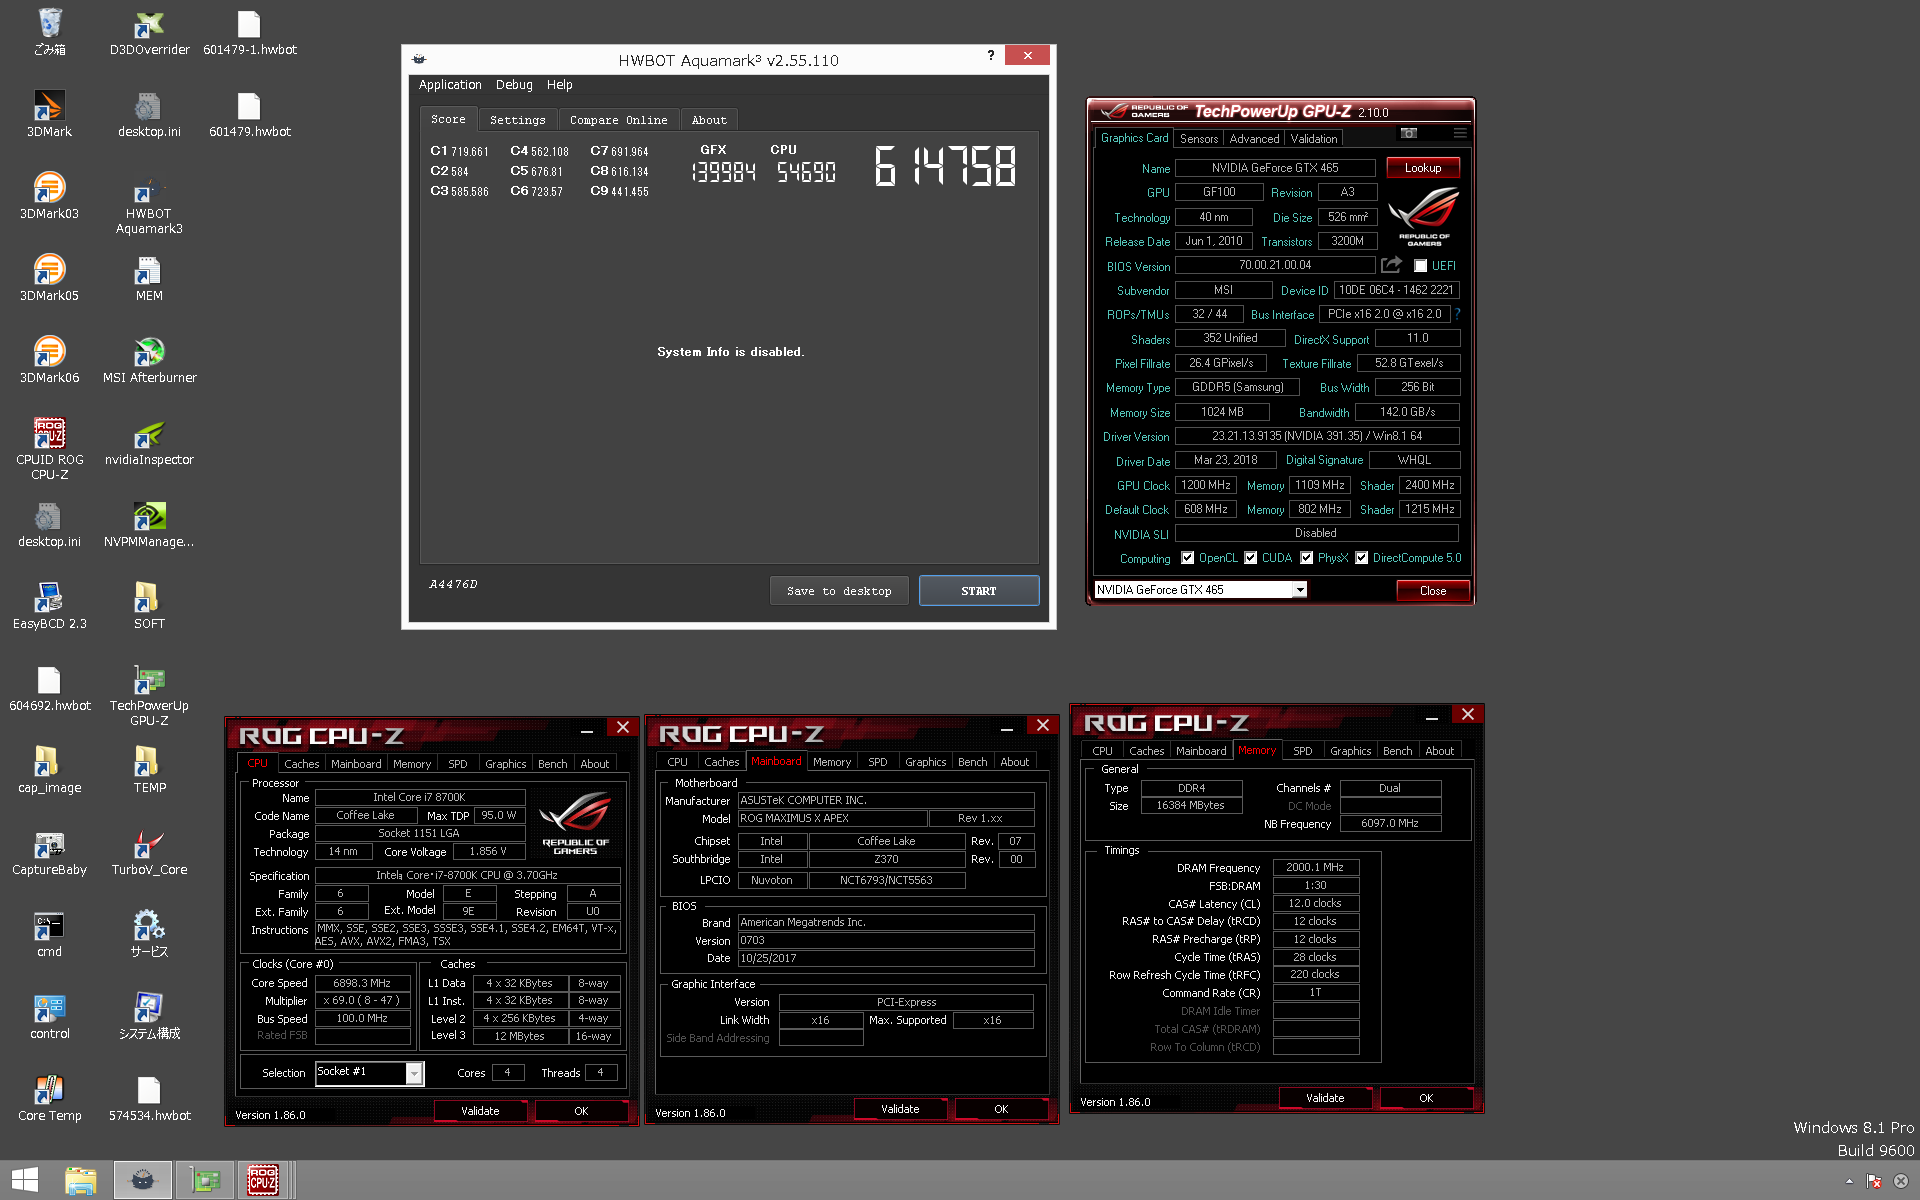Image resolution: width=1920 pixels, height=1200 pixels.
Task: Open the cmd desktop shortcut
Action: pos(49,934)
